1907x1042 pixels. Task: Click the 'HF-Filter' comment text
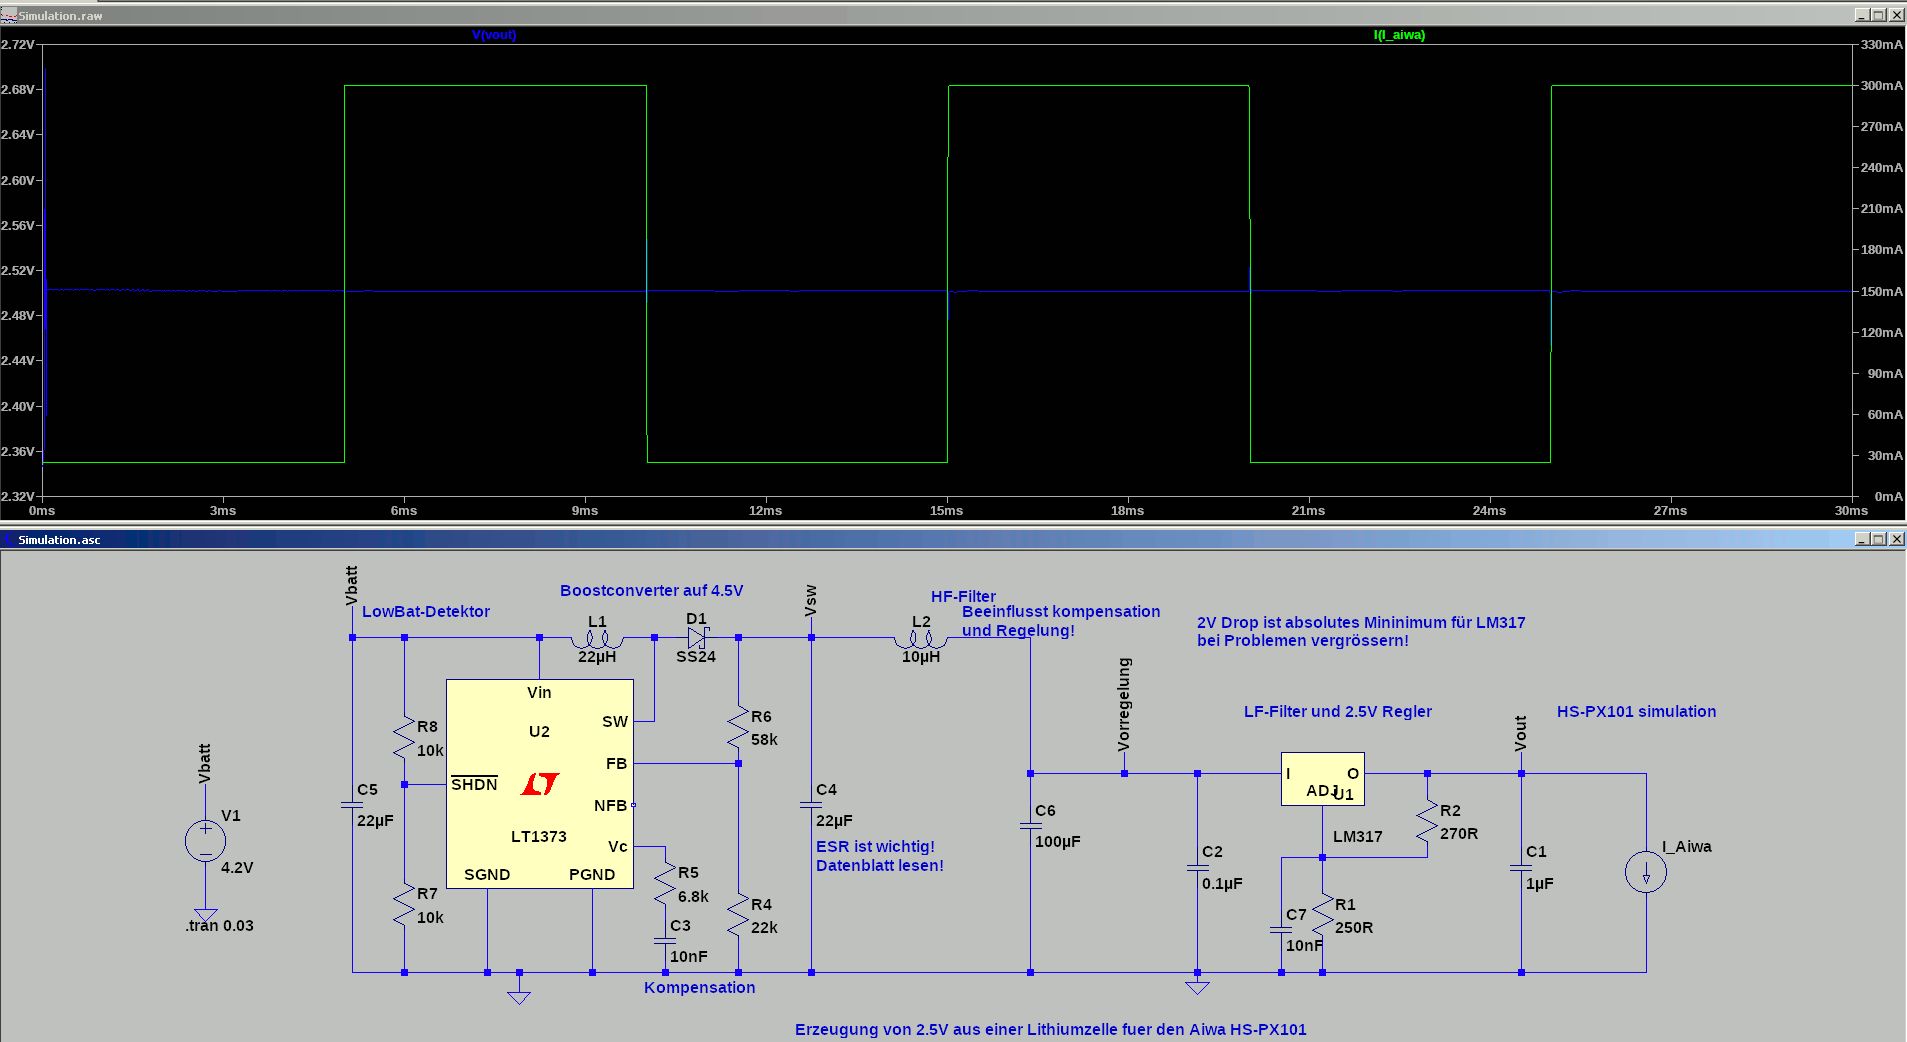tap(963, 597)
